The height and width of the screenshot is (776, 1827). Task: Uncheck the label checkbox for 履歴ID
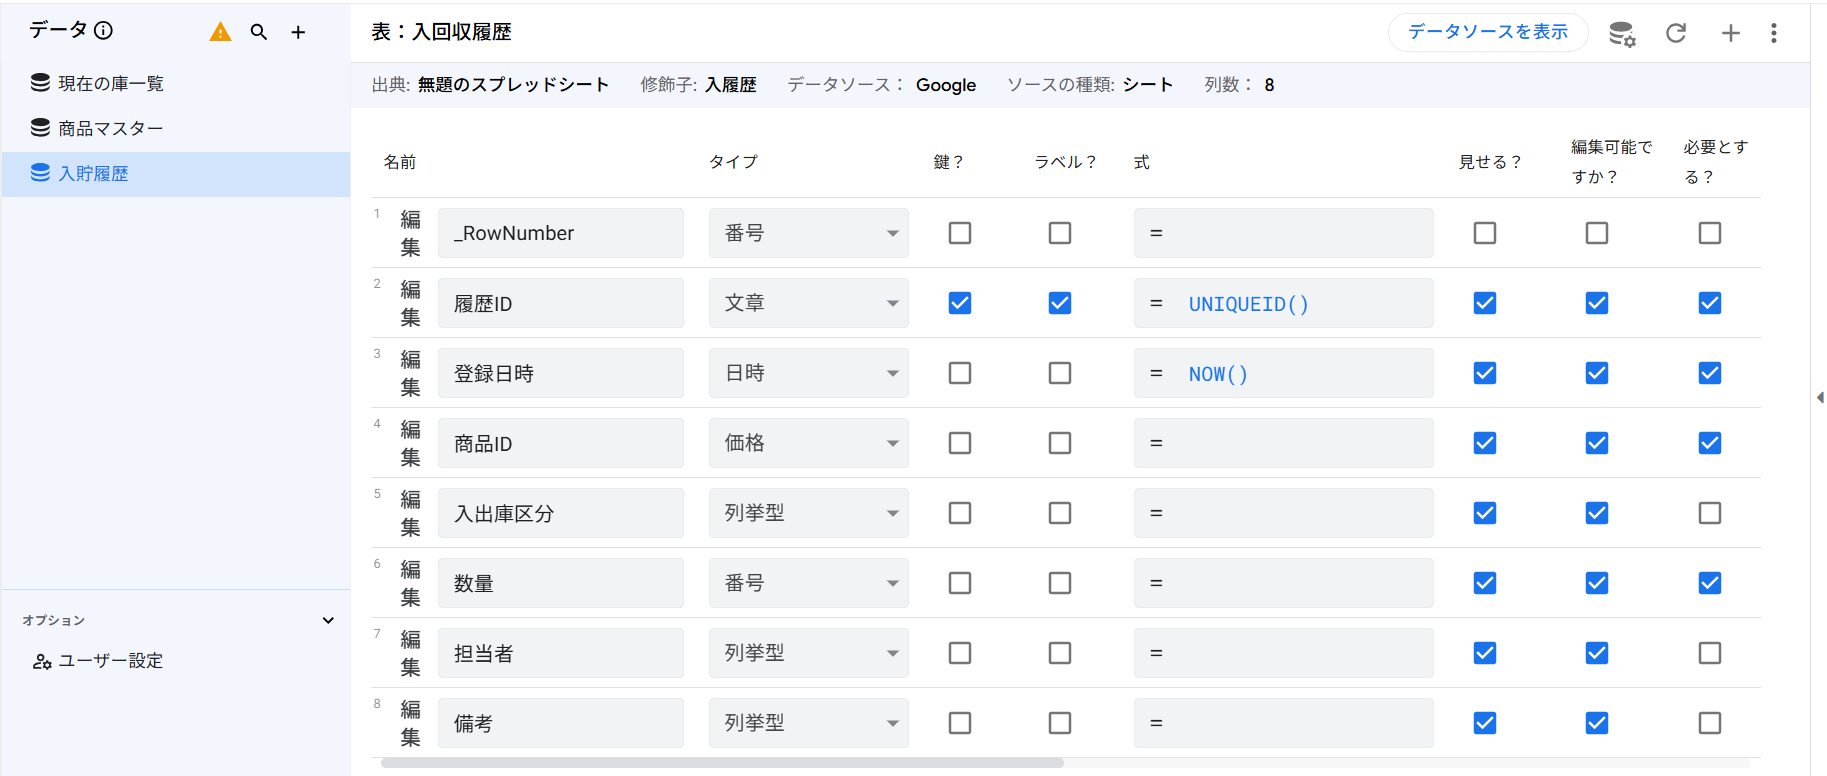pos(1060,303)
